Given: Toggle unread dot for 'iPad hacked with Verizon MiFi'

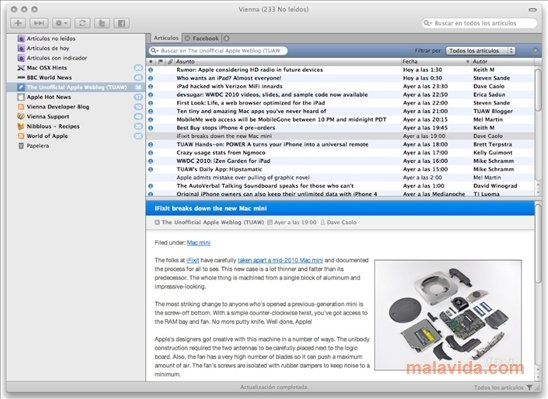Looking at the screenshot, I should [151, 86].
